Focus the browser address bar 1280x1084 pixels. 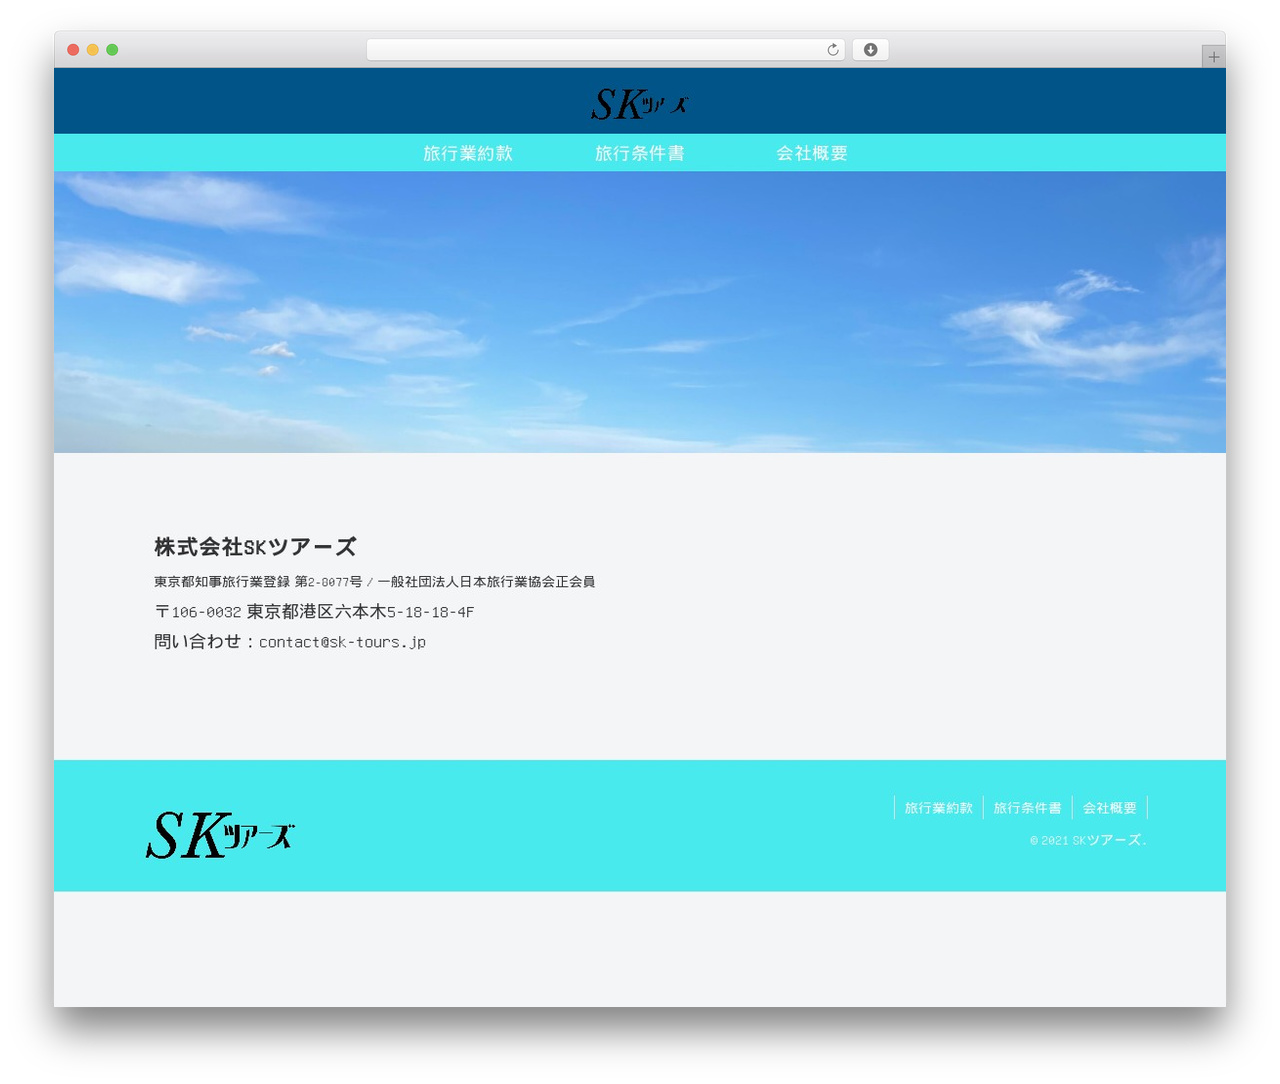pos(605,50)
